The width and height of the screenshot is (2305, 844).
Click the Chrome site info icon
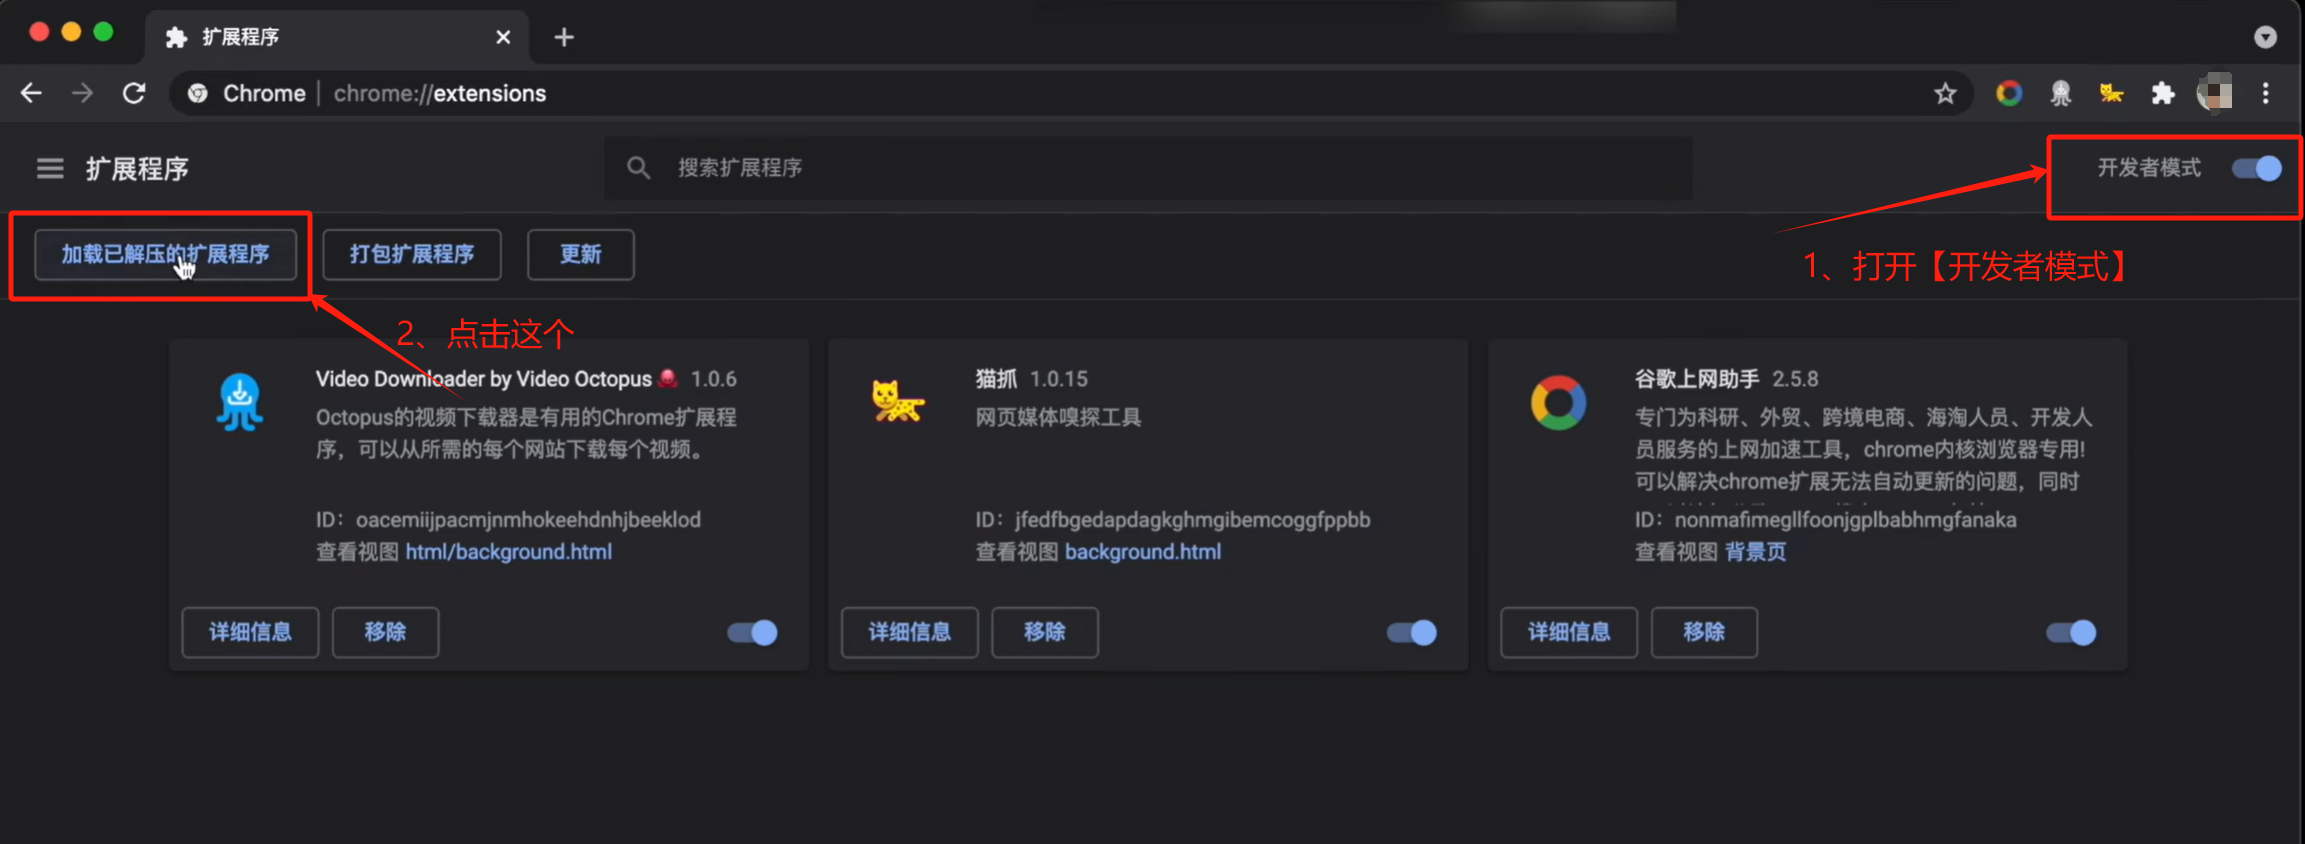click(x=198, y=93)
